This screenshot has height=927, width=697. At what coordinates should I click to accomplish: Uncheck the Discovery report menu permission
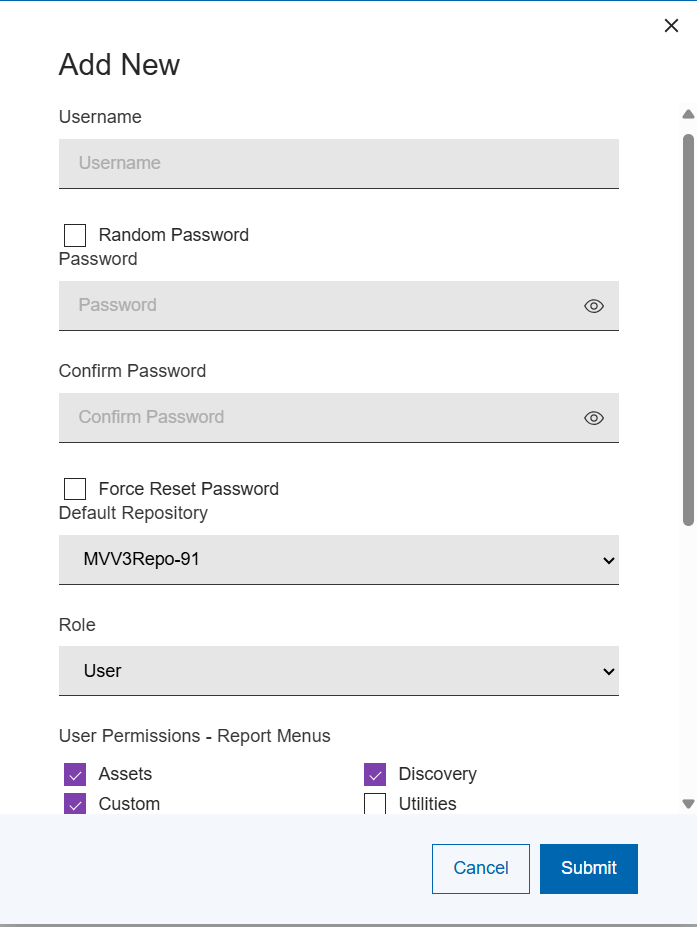point(375,774)
